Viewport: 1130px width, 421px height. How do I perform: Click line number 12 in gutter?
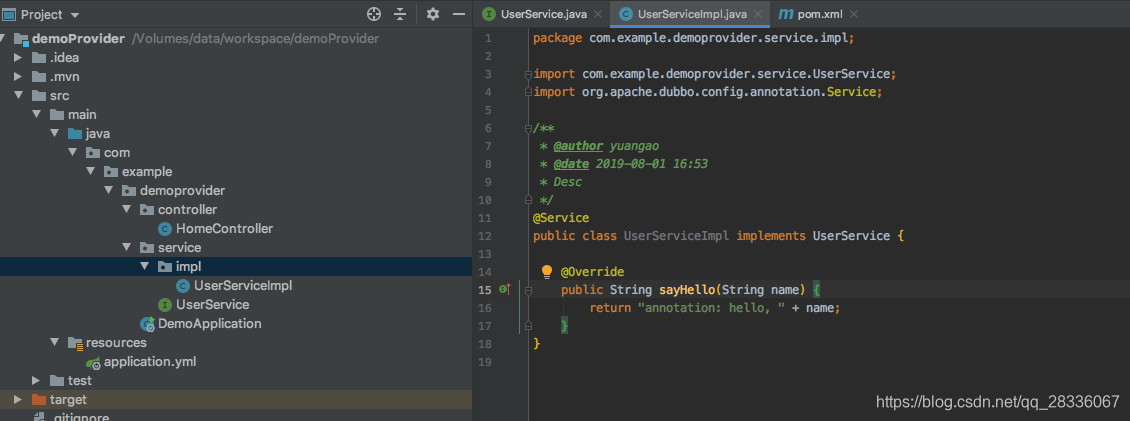pyautogui.click(x=484, y=236)
